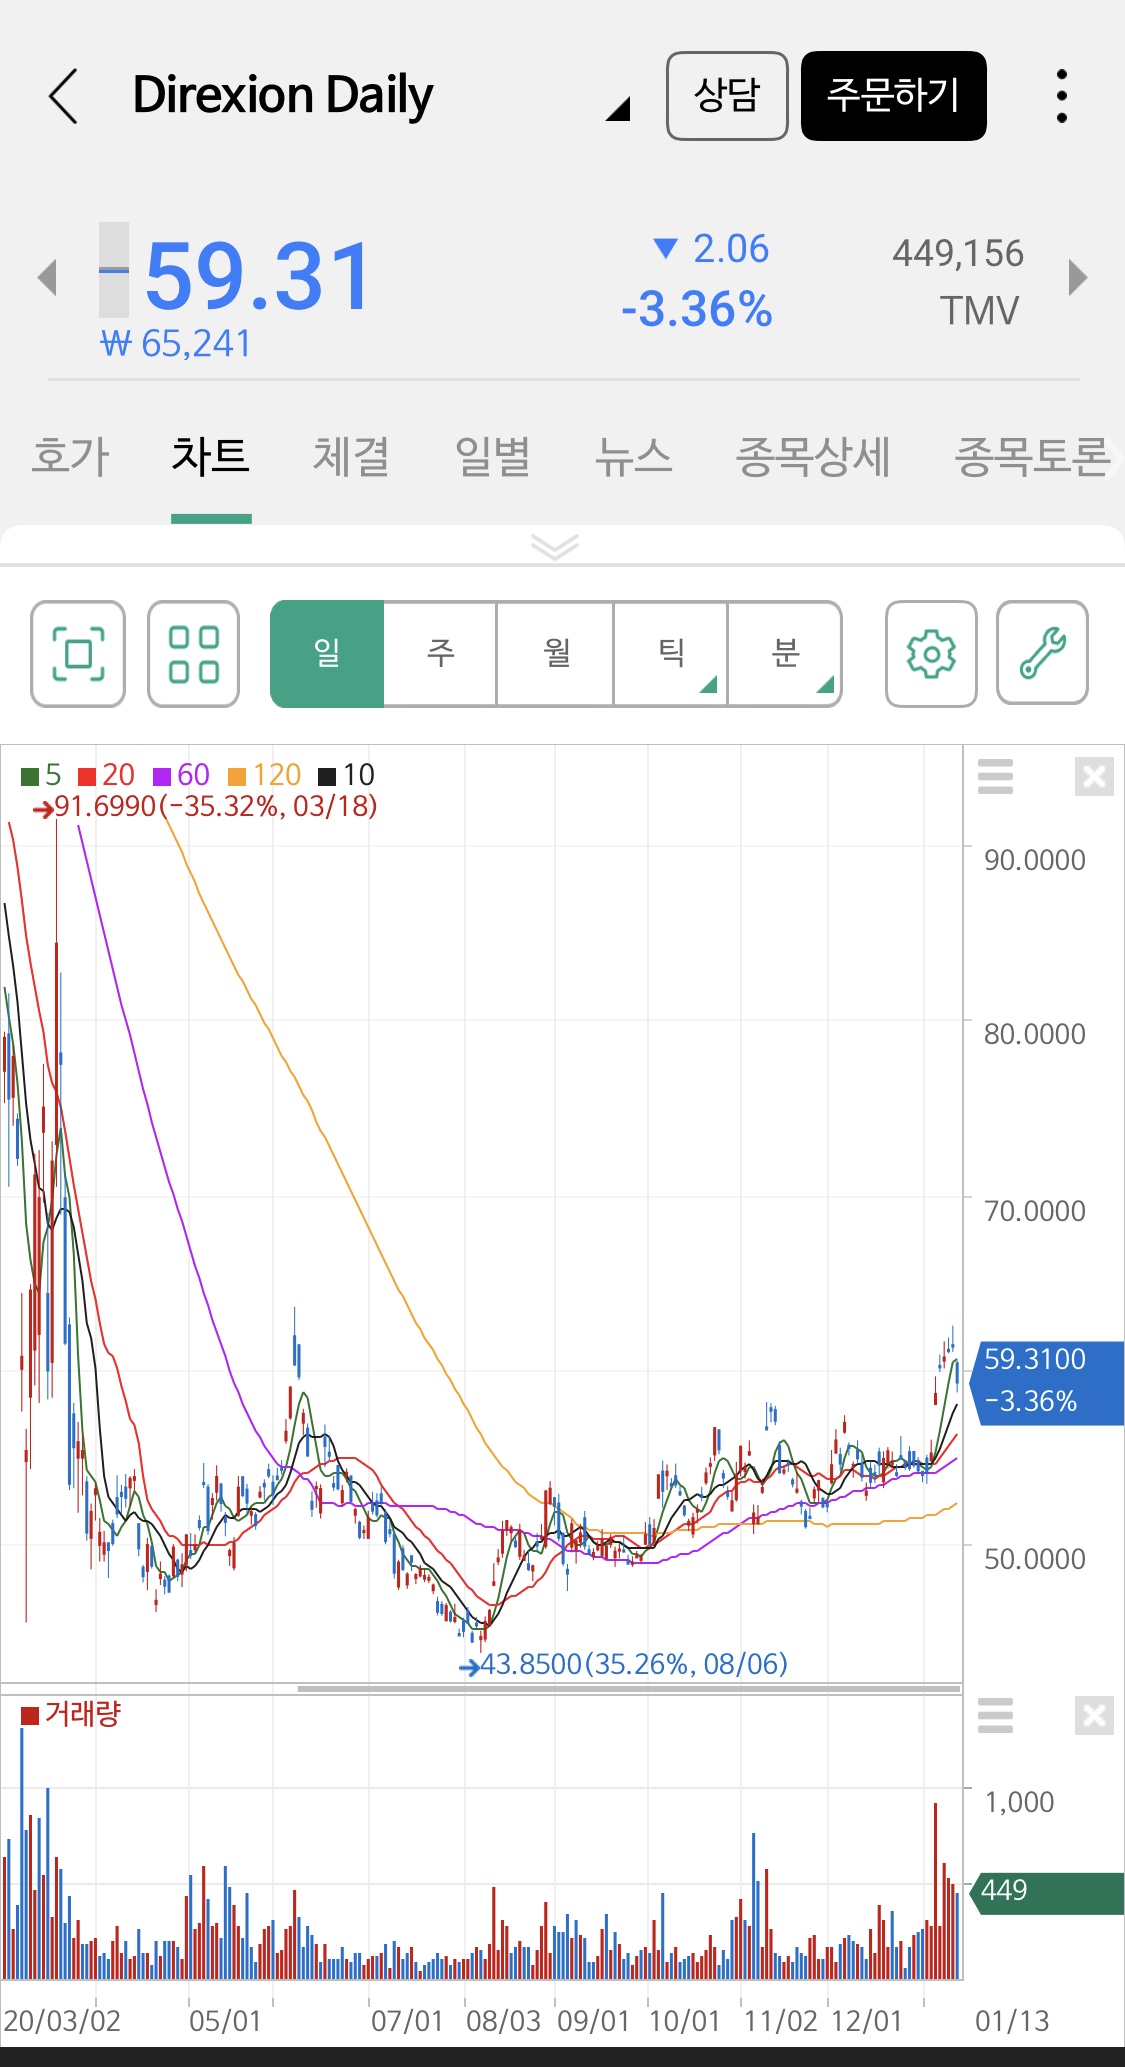Open the chart tools wrench icon
The width and height of the screenshot is (1125, 2067).
(x=1042, y=654)
